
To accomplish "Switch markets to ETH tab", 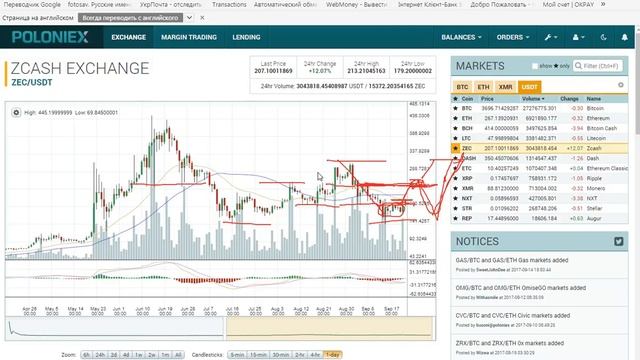I will click(x=483, y=87).
